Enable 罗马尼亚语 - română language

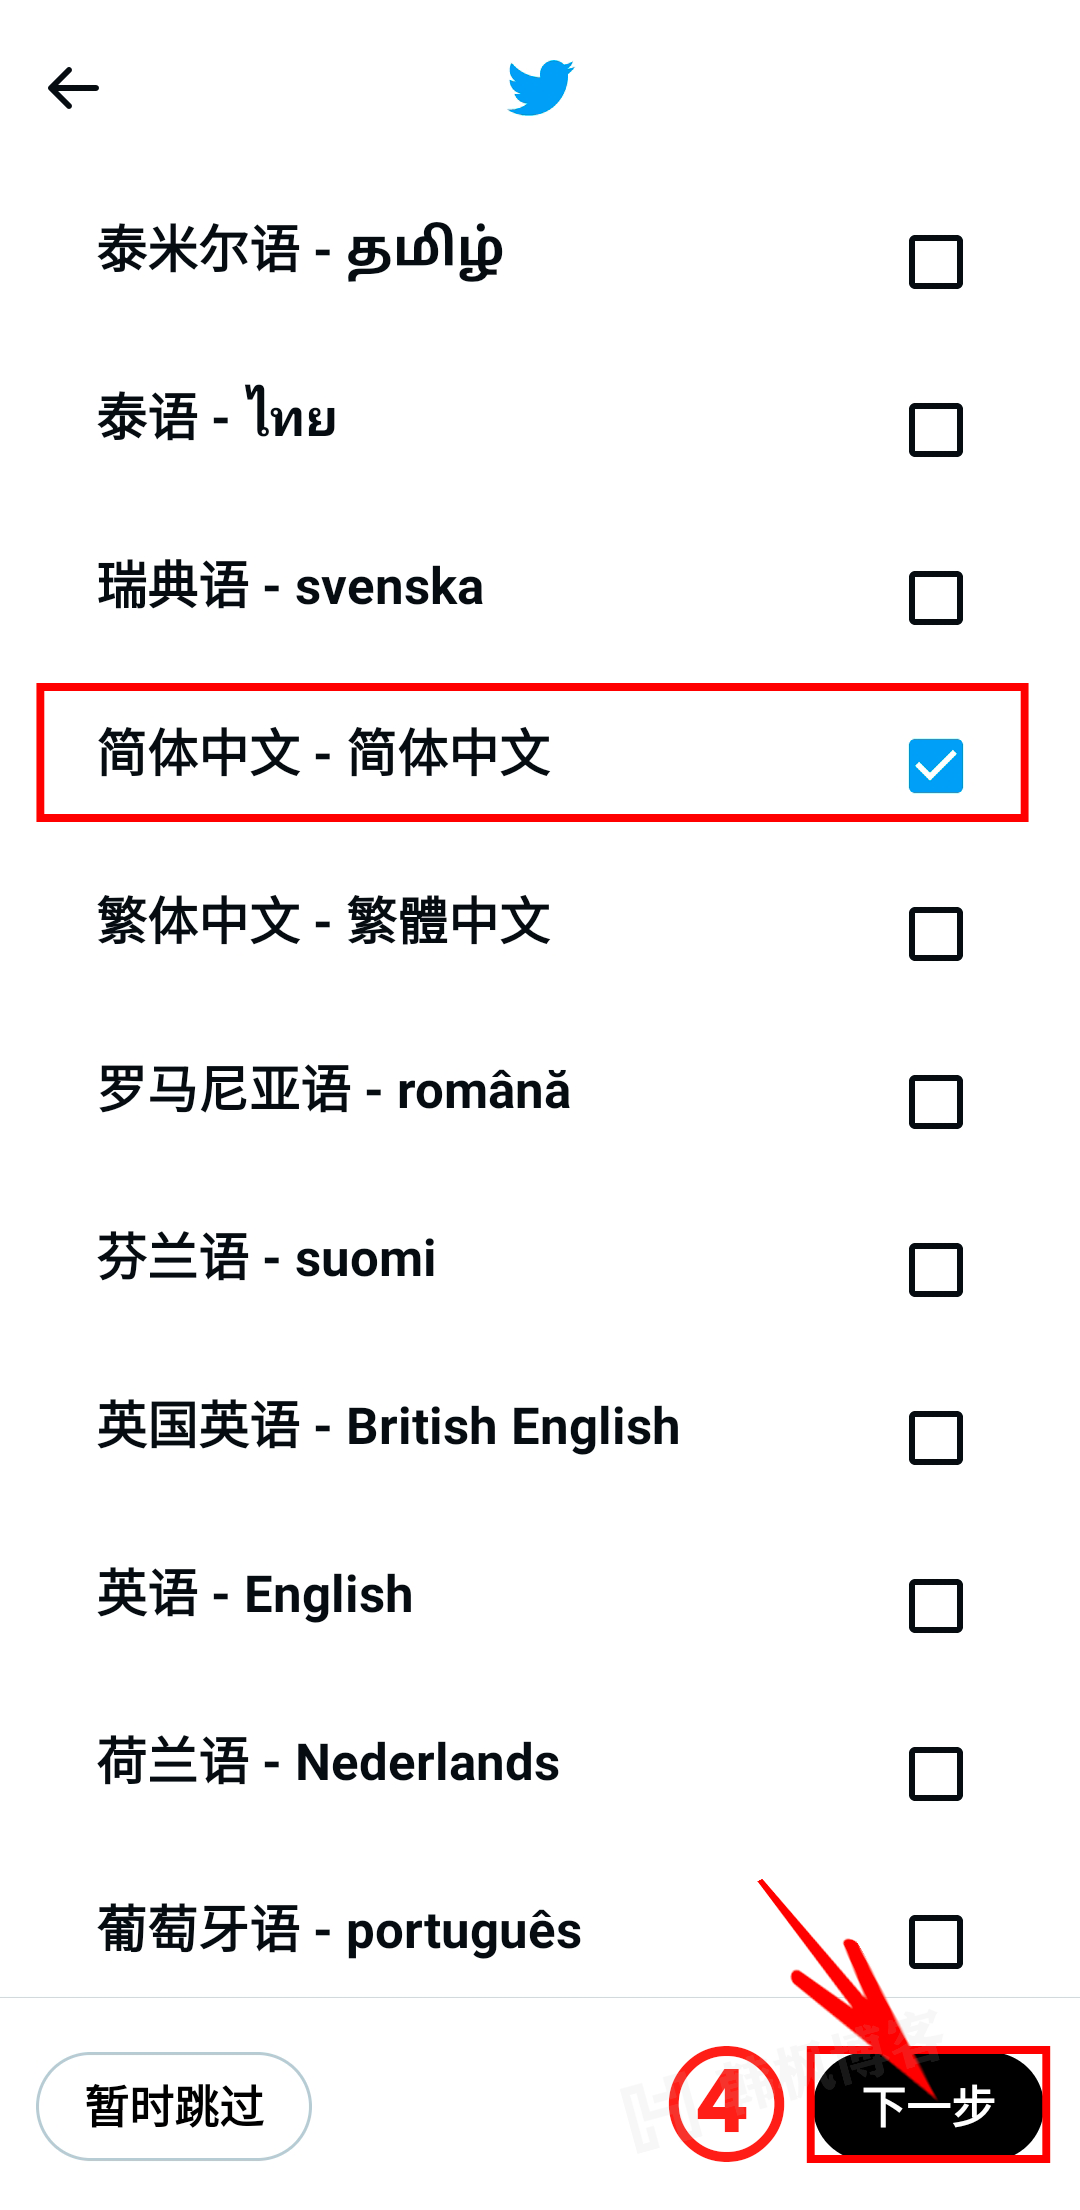[934, 1102]
